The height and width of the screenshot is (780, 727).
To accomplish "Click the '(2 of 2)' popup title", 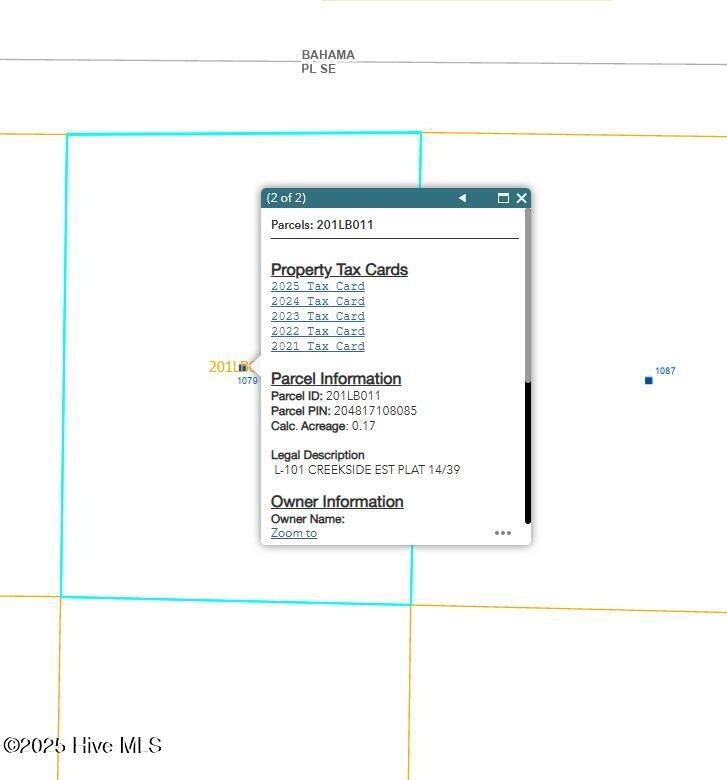I will [x=287, y=198].
